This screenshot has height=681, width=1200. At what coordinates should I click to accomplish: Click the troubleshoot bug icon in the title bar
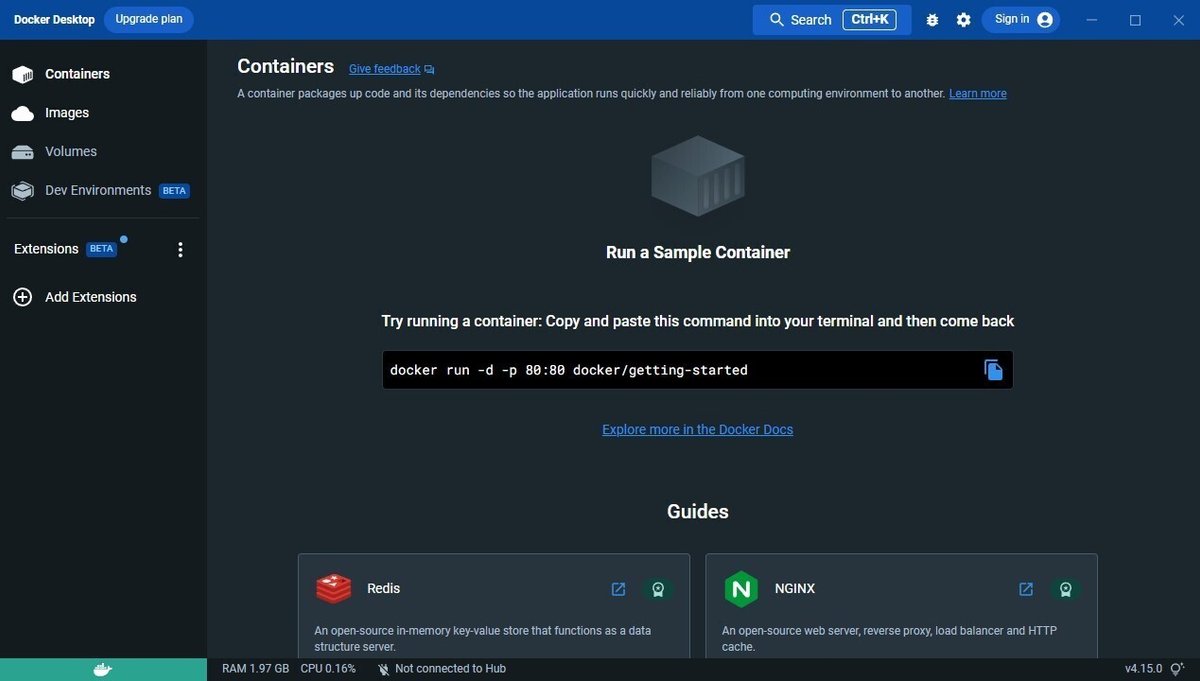[932, 20]
